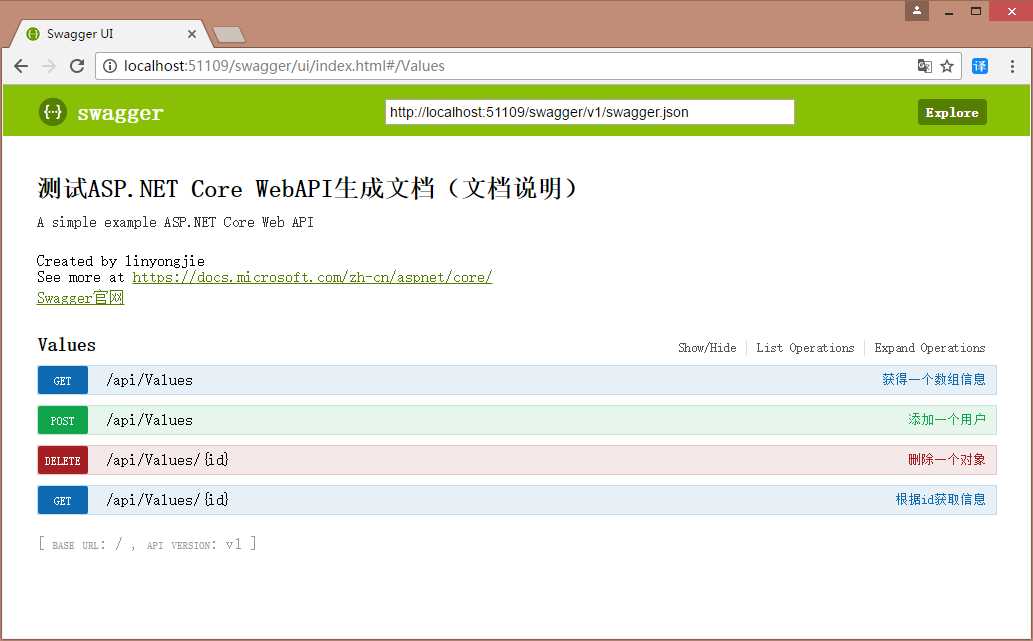Click the 根据id获取信息 description
This screenshot has width=1033, height=641.
[x=941, y=499]
